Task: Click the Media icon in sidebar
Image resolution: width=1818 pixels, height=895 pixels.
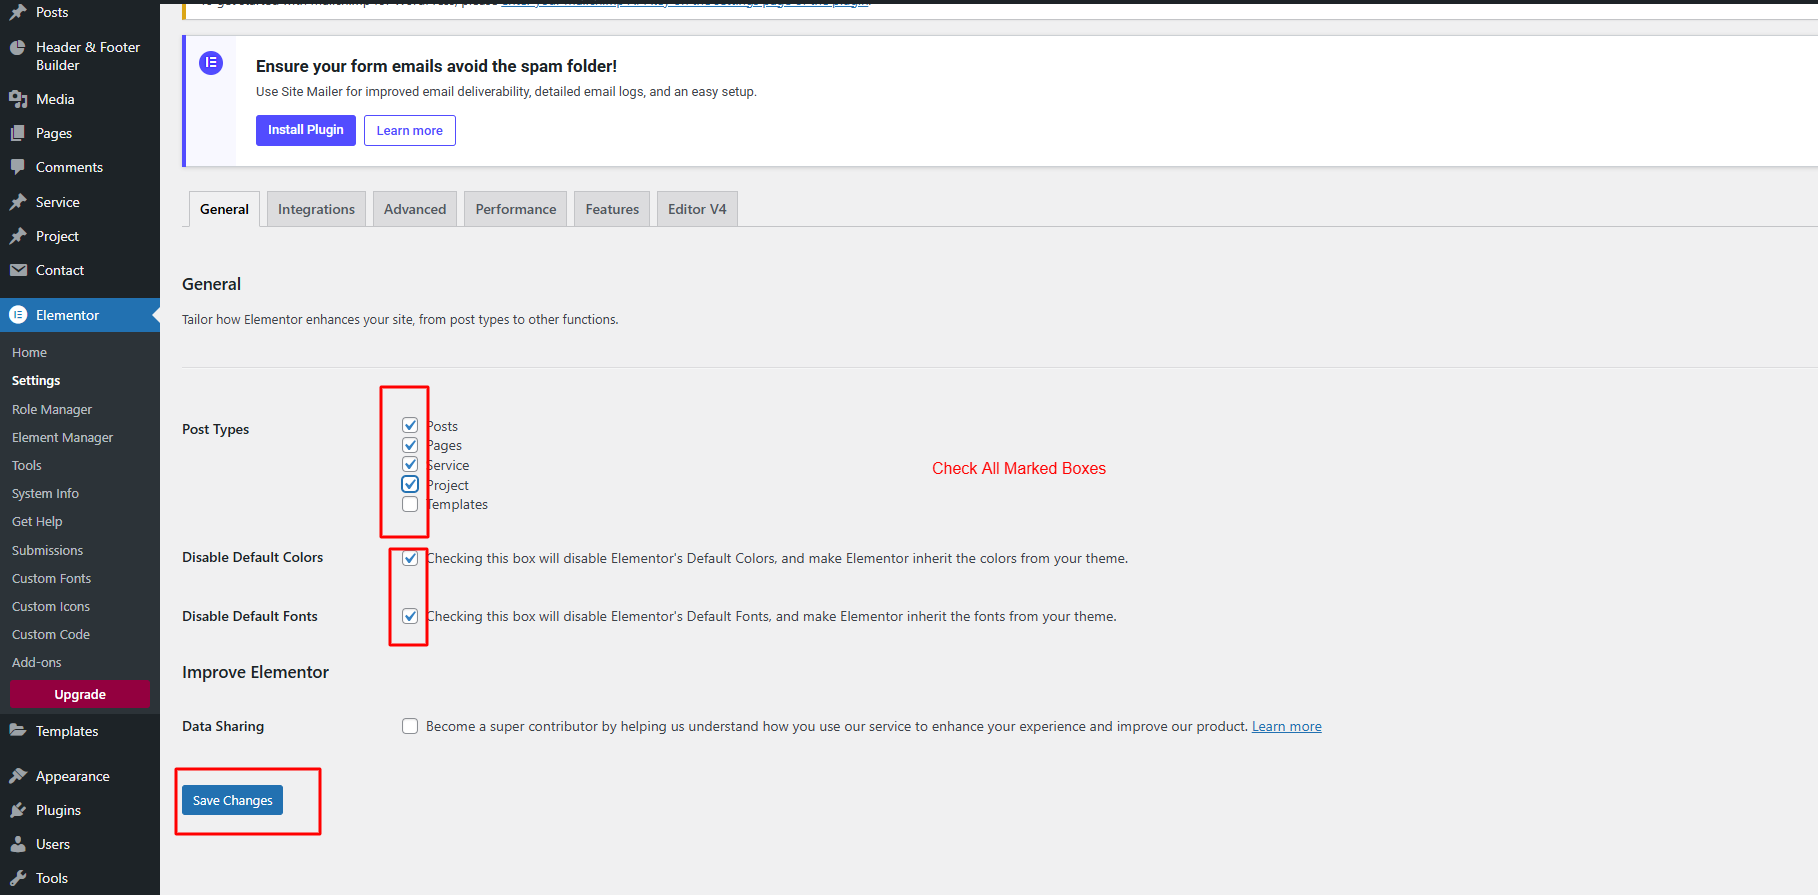Action: click(18, 99)
